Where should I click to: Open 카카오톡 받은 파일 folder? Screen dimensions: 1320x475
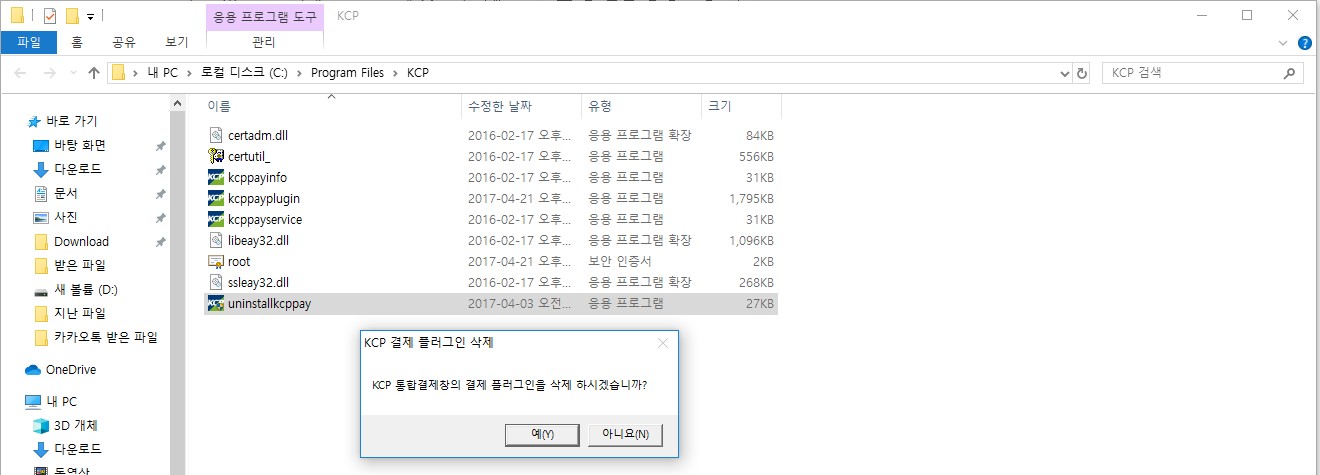click(x=105, y=337)
